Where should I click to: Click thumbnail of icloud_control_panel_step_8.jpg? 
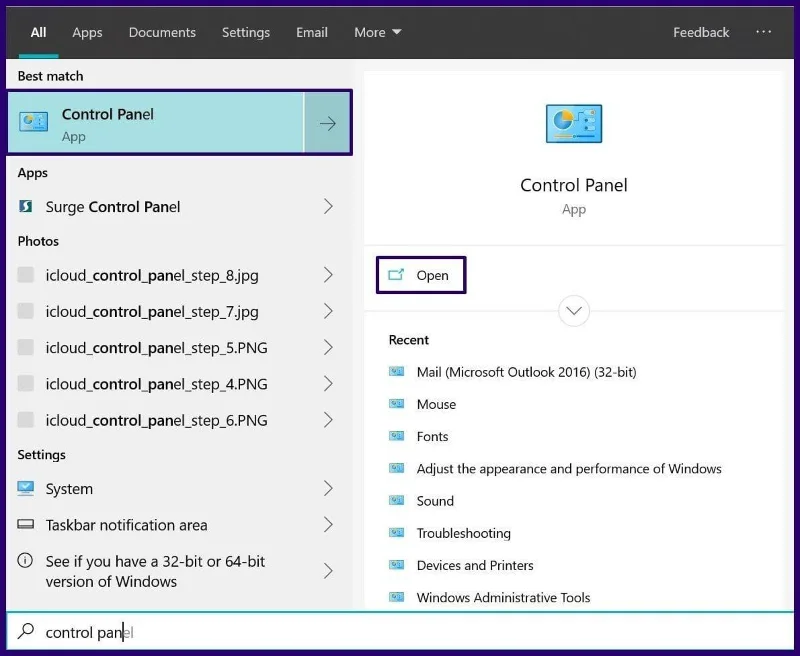[26, 274]
